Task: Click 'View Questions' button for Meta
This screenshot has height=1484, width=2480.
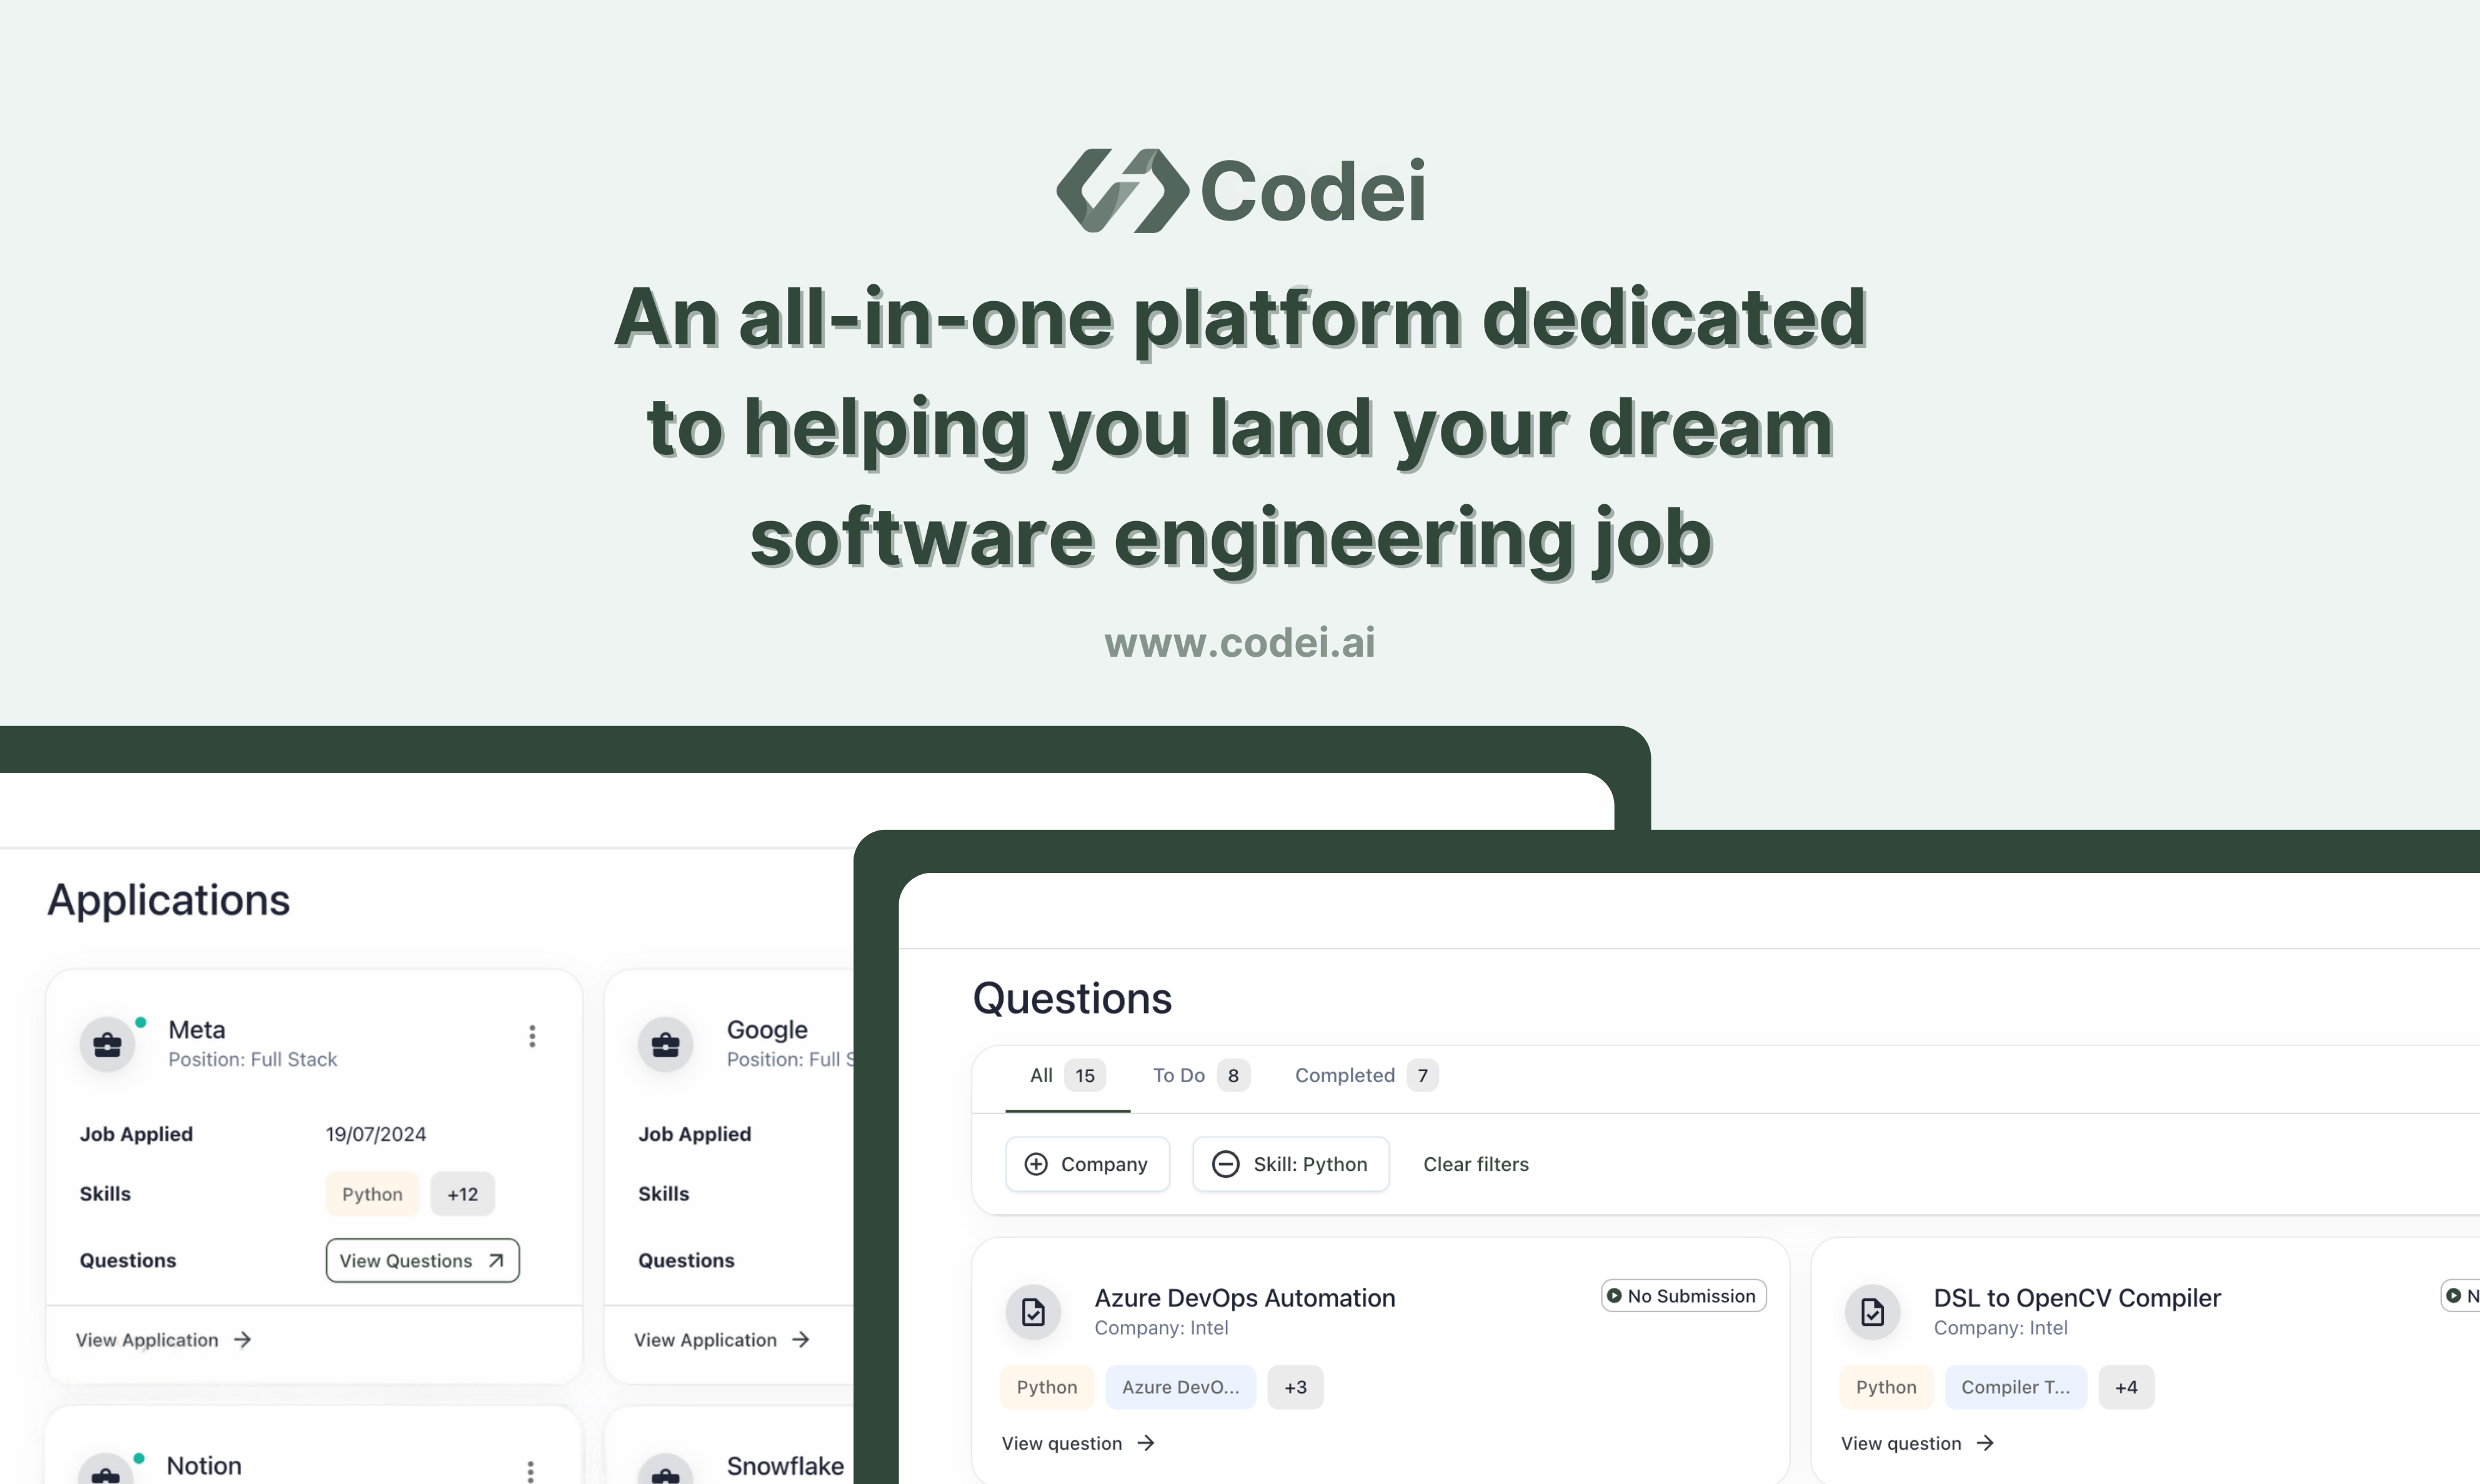Action: (x=421, y=1260)
